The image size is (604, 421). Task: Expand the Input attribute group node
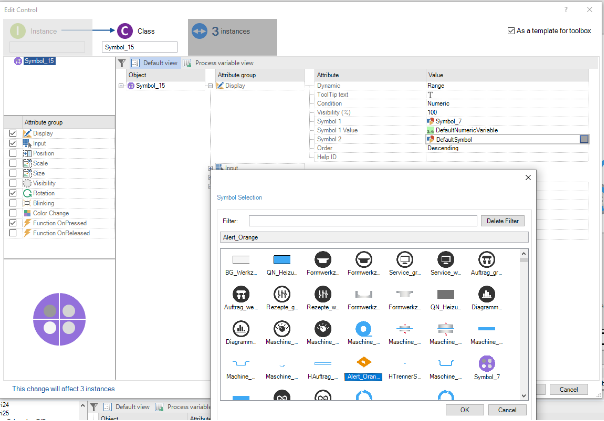pyautogui.click(x=210, y=168)
